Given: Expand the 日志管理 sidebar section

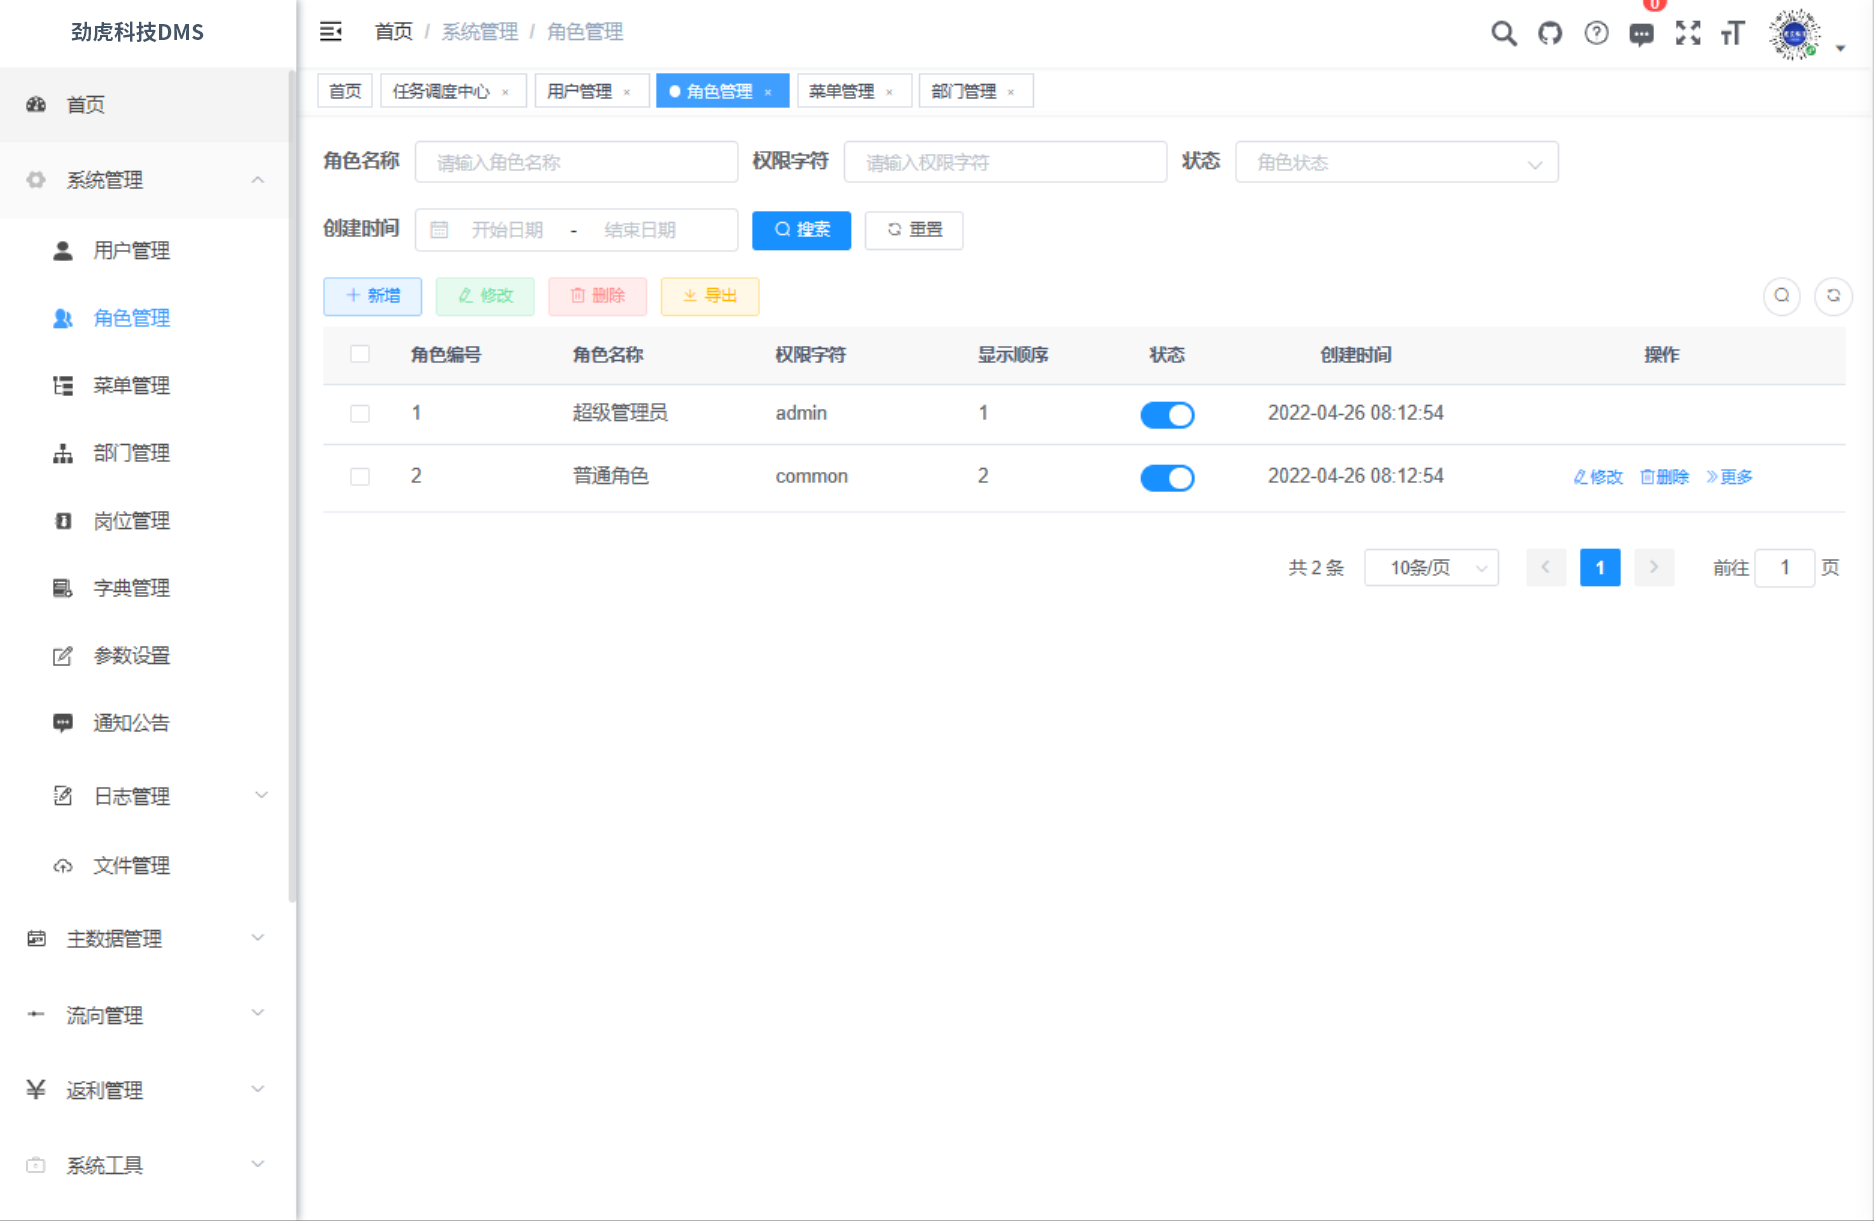Looking at the screenshot, I should (x=130, y=796).
